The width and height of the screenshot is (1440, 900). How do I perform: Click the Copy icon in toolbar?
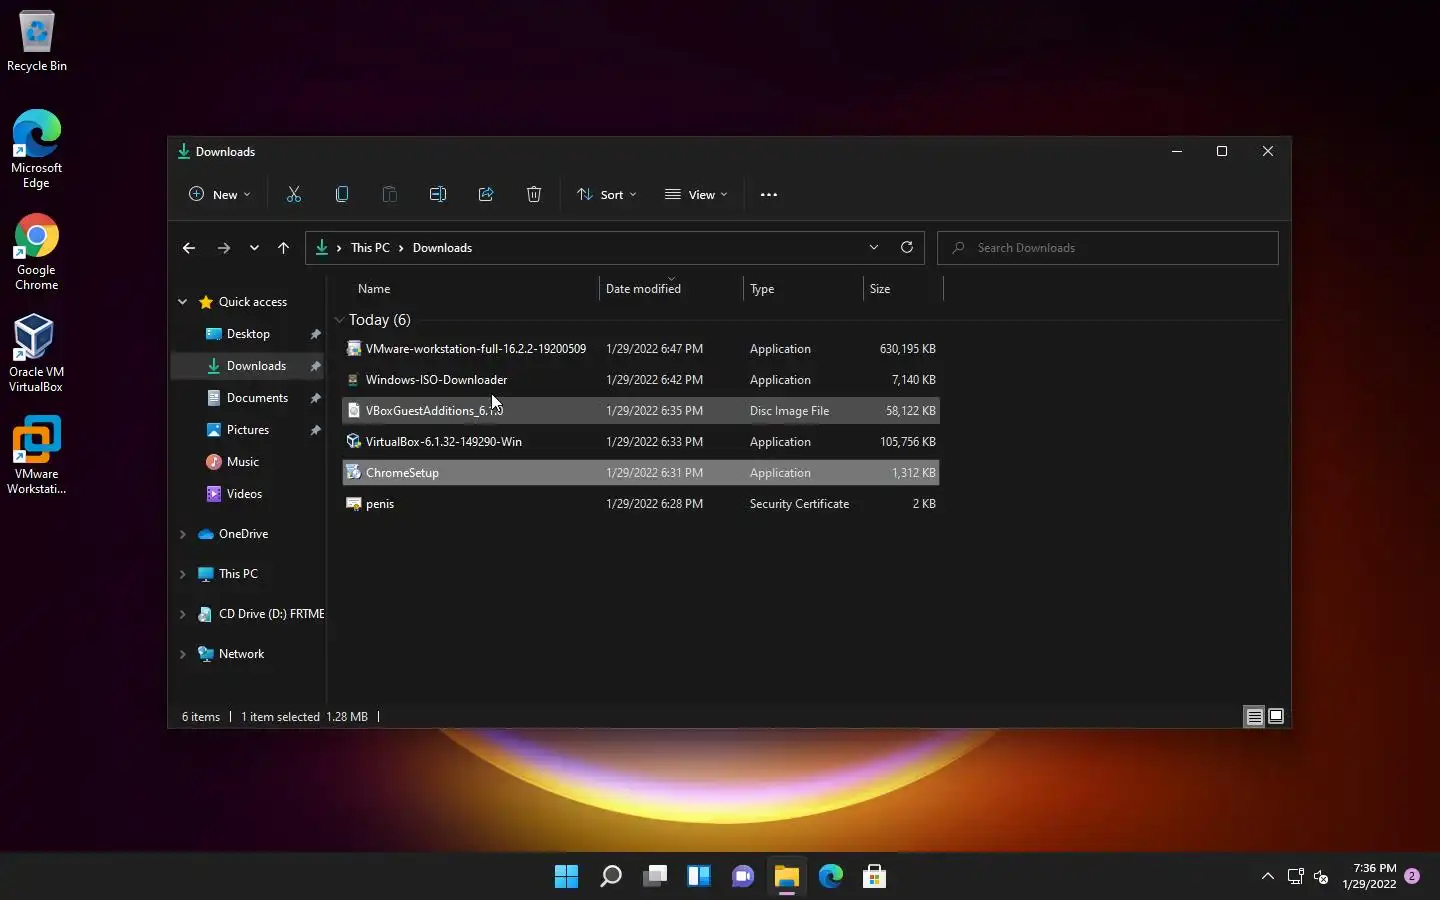tap(342, 195)
